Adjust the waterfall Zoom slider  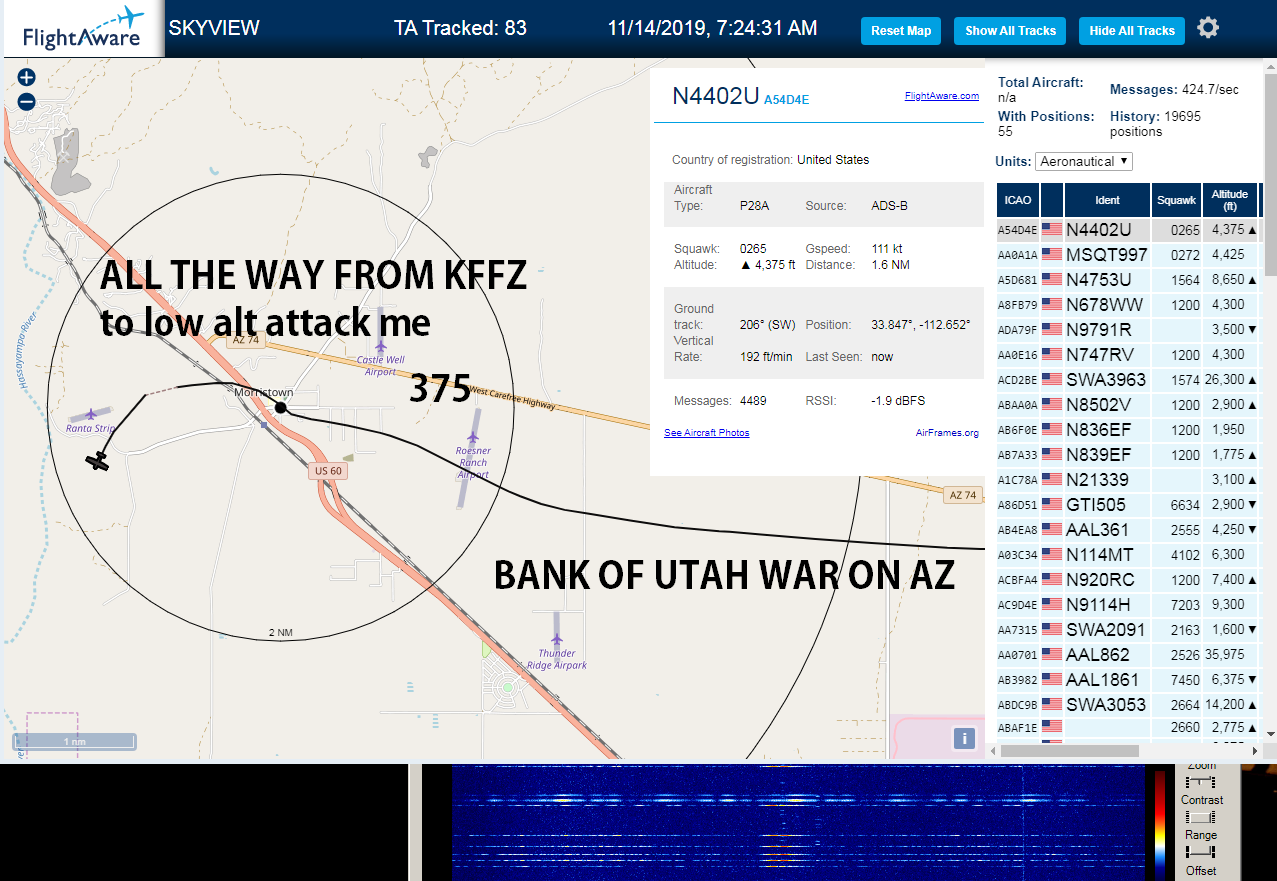pyautogui.click(x=1199, y=781)
